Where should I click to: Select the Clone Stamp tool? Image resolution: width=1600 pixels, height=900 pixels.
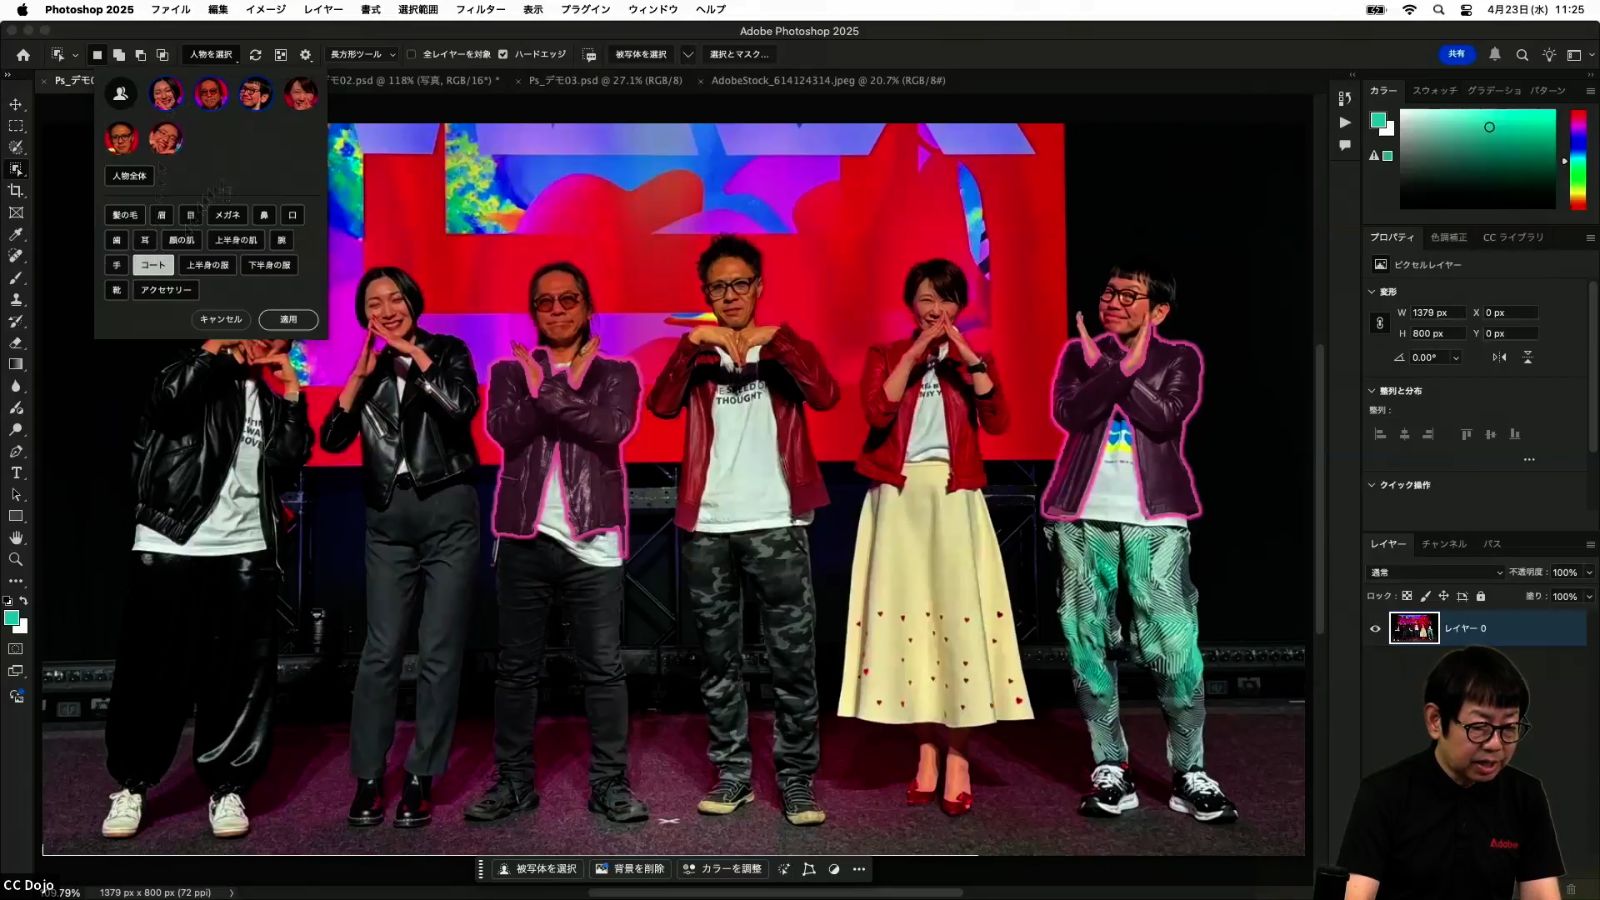(x=16, y=299)
